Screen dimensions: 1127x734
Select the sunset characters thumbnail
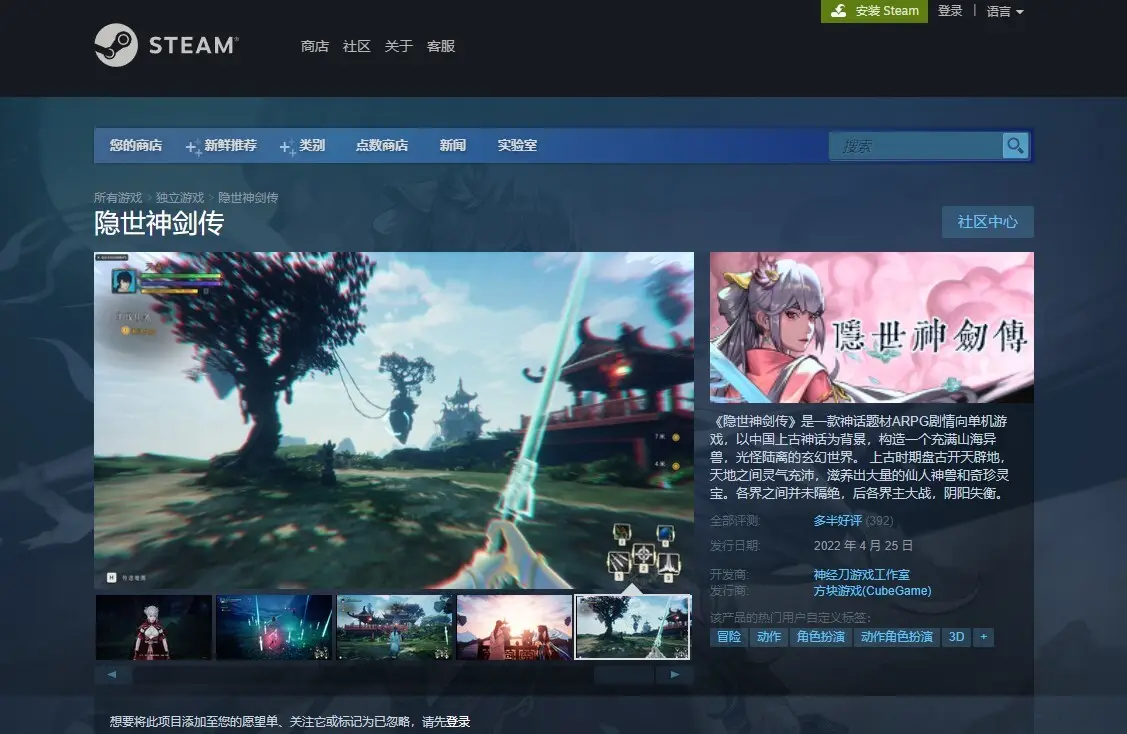[515, 627]
